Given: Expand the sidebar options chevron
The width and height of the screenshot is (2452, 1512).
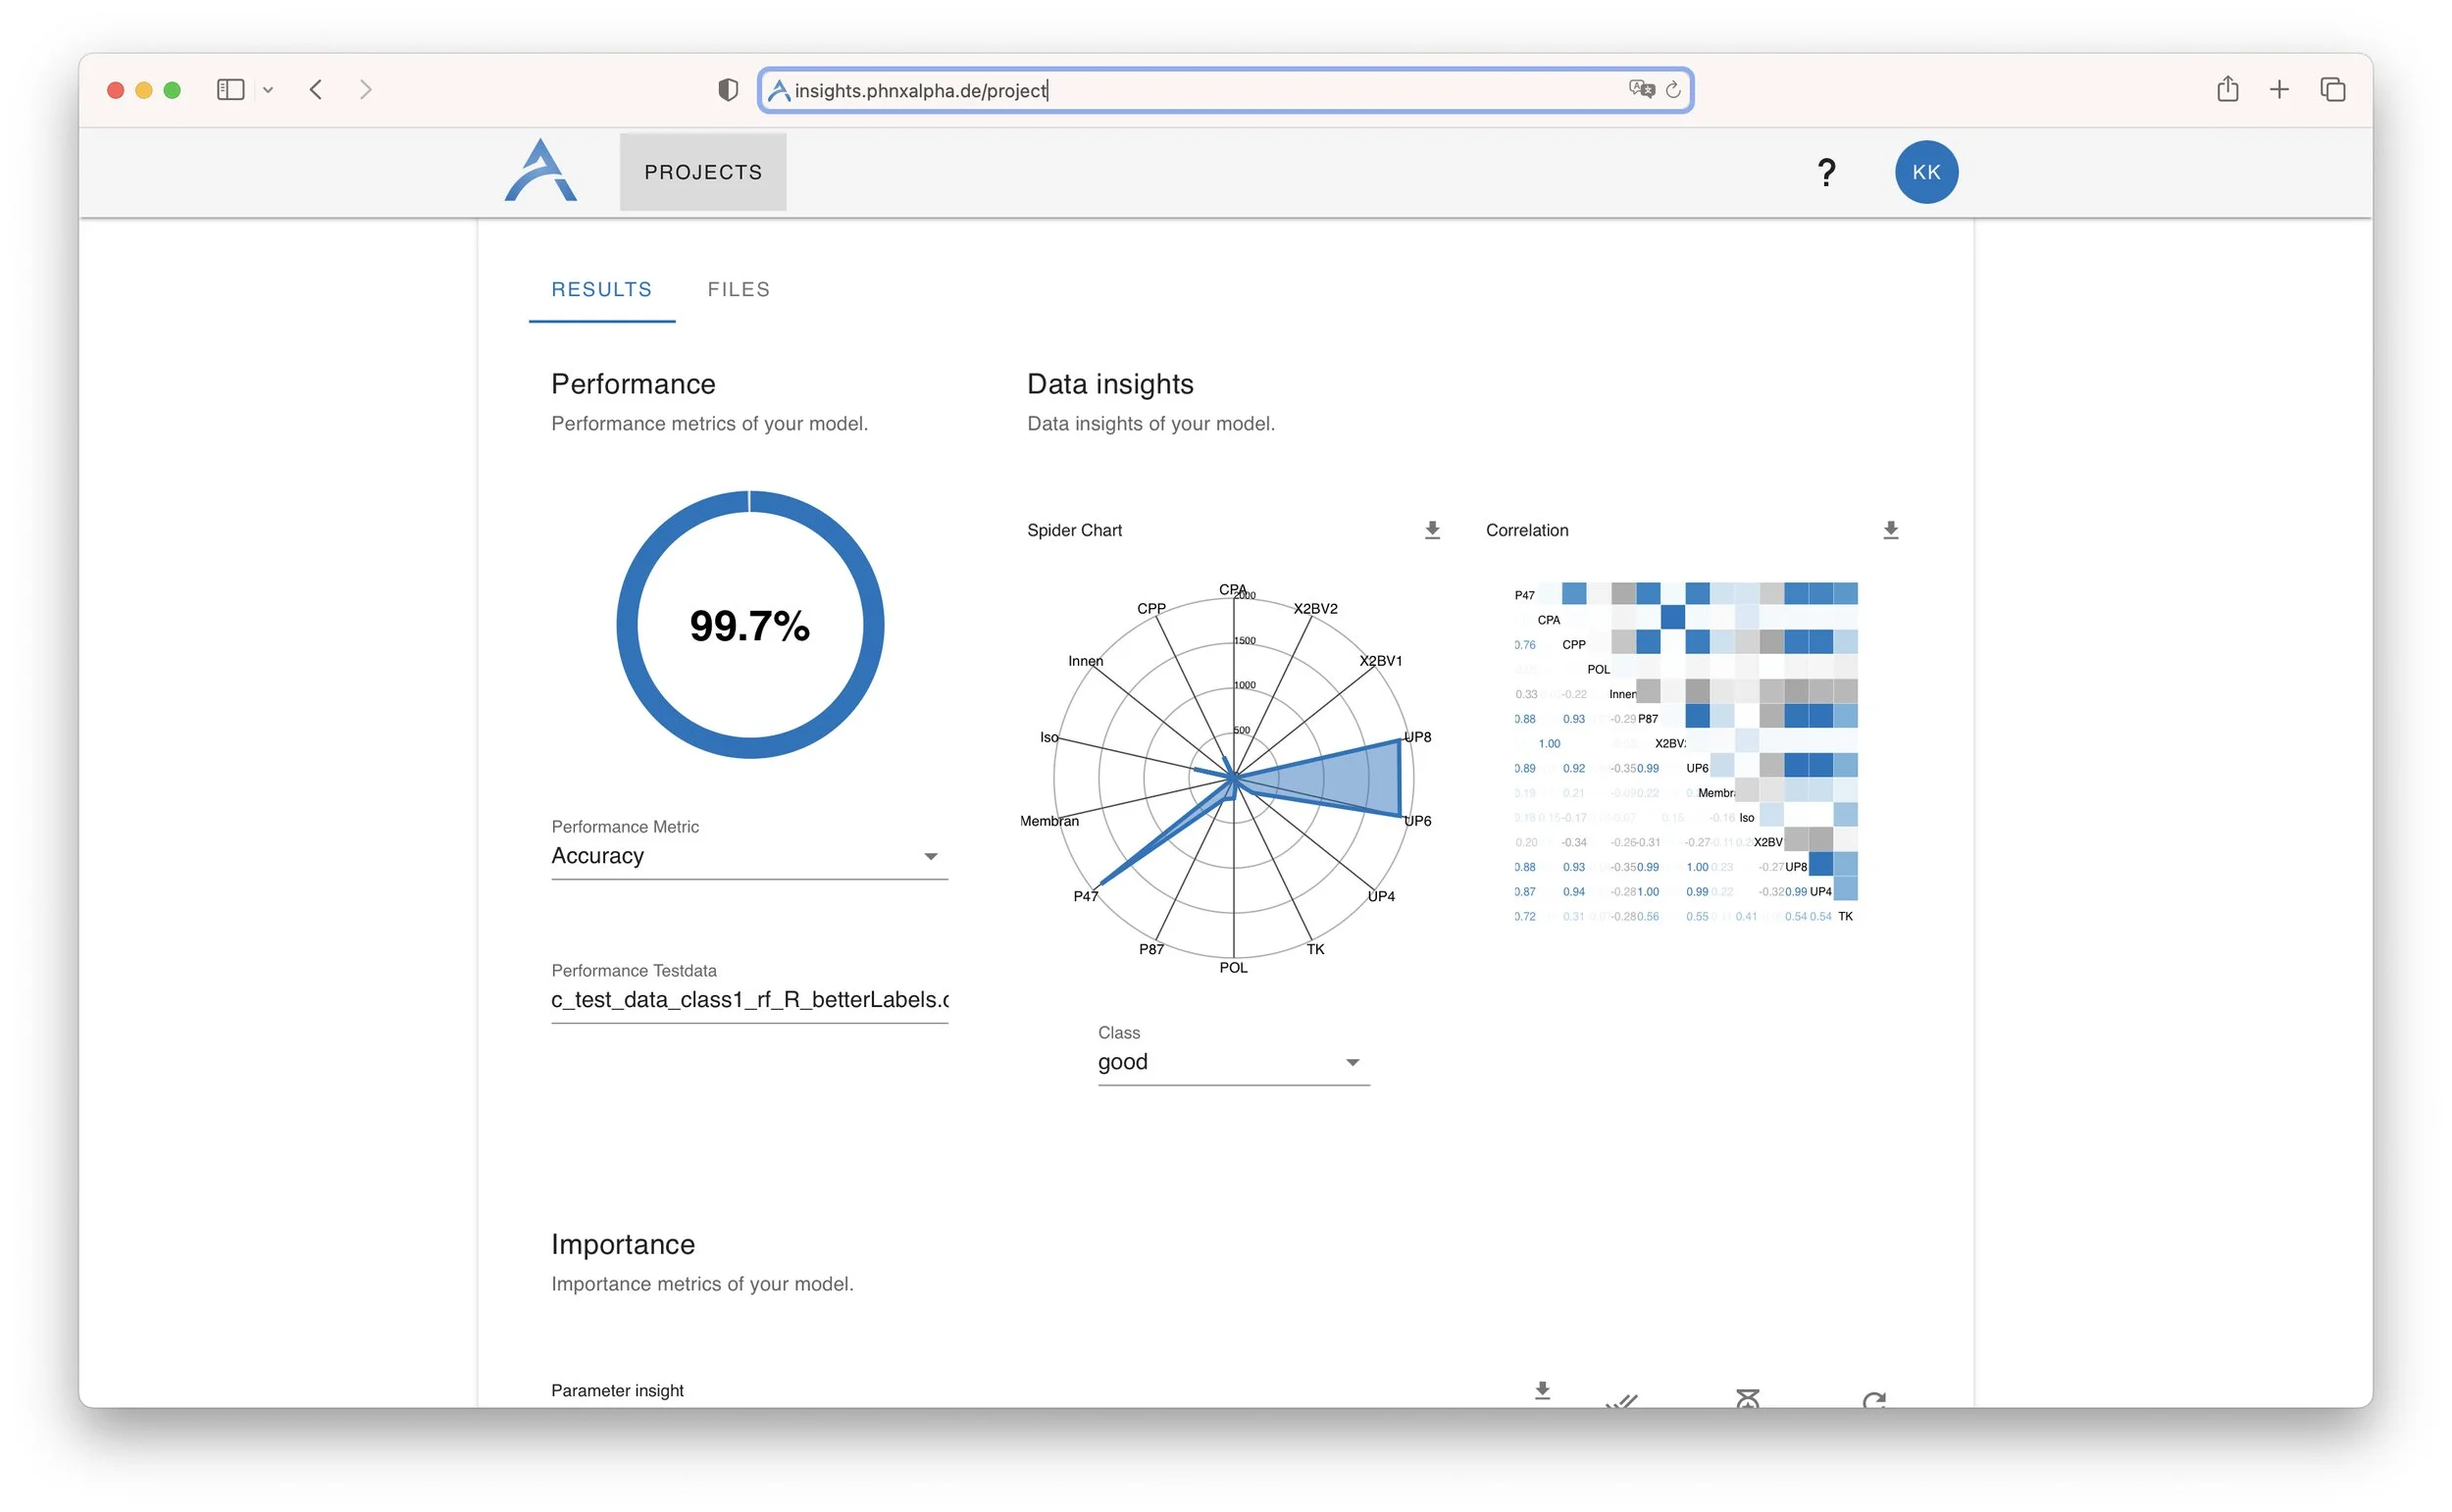Looking at the screenshot, I should (x=268, y=90).
